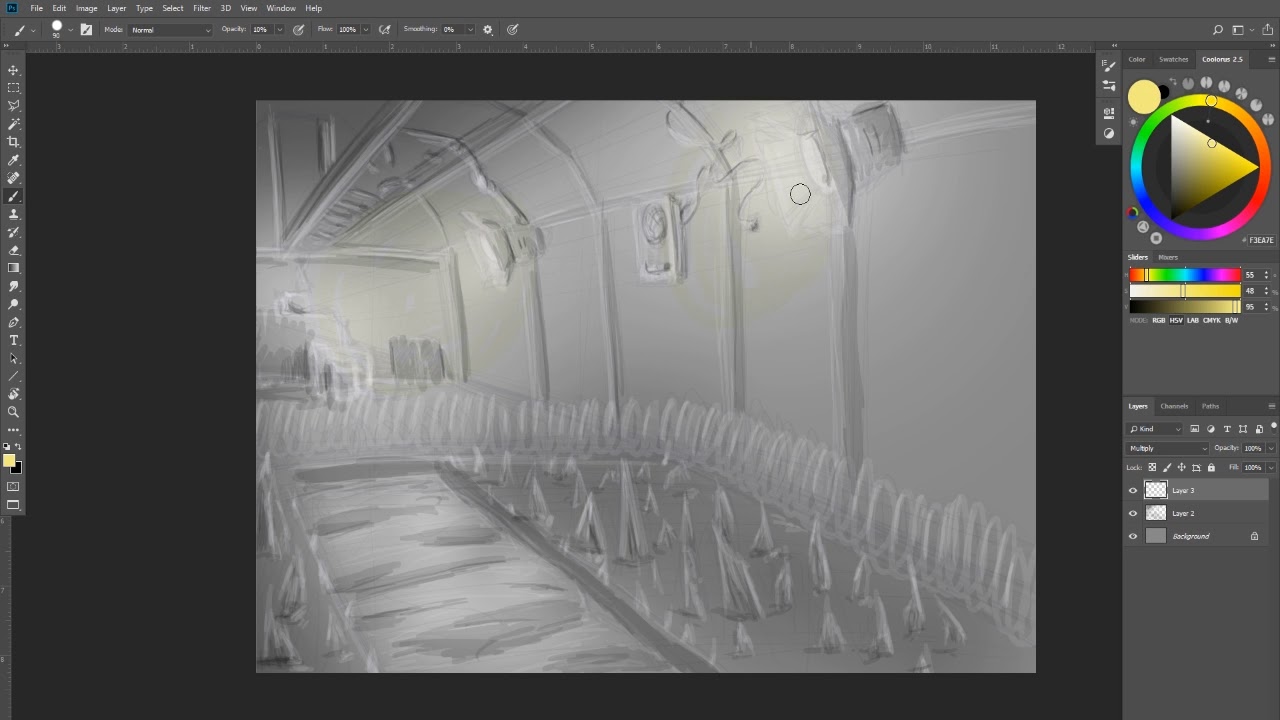This screenshot has height=720, width=1280.
Task: Toggle Quick Mask mode
Action: point(13,487)
